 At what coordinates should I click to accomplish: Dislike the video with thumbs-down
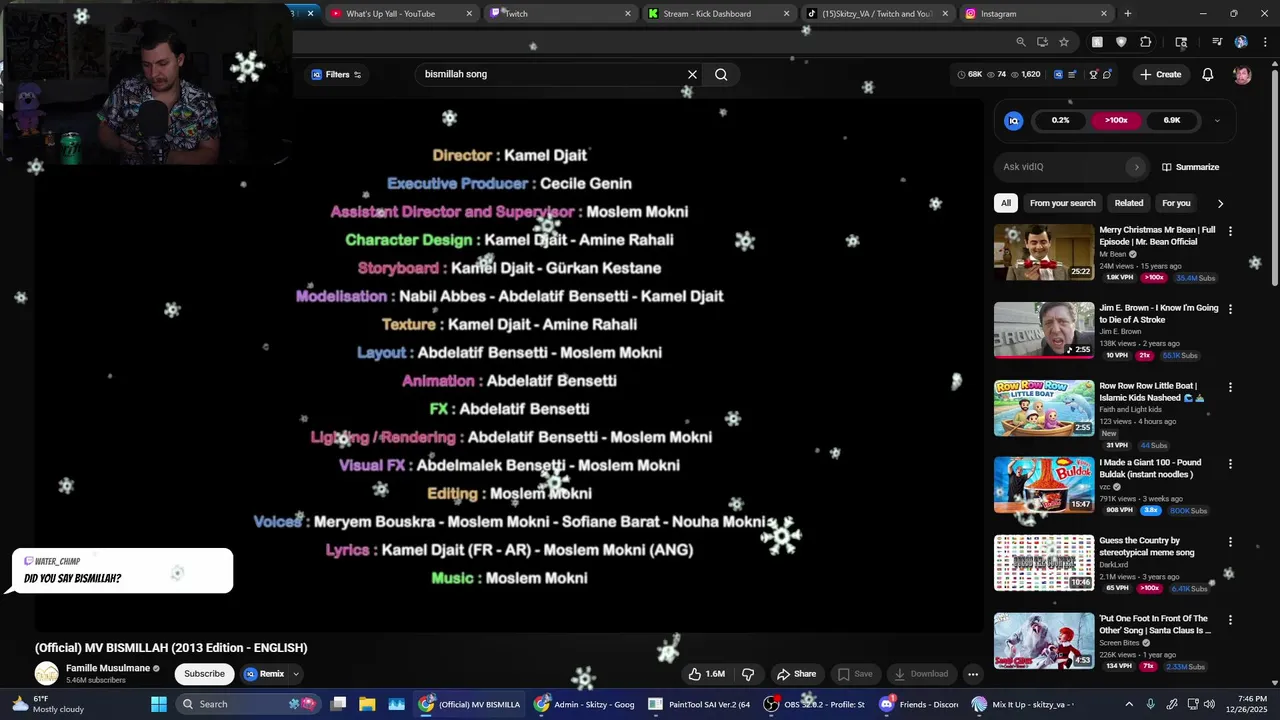(x=747, y=674)
